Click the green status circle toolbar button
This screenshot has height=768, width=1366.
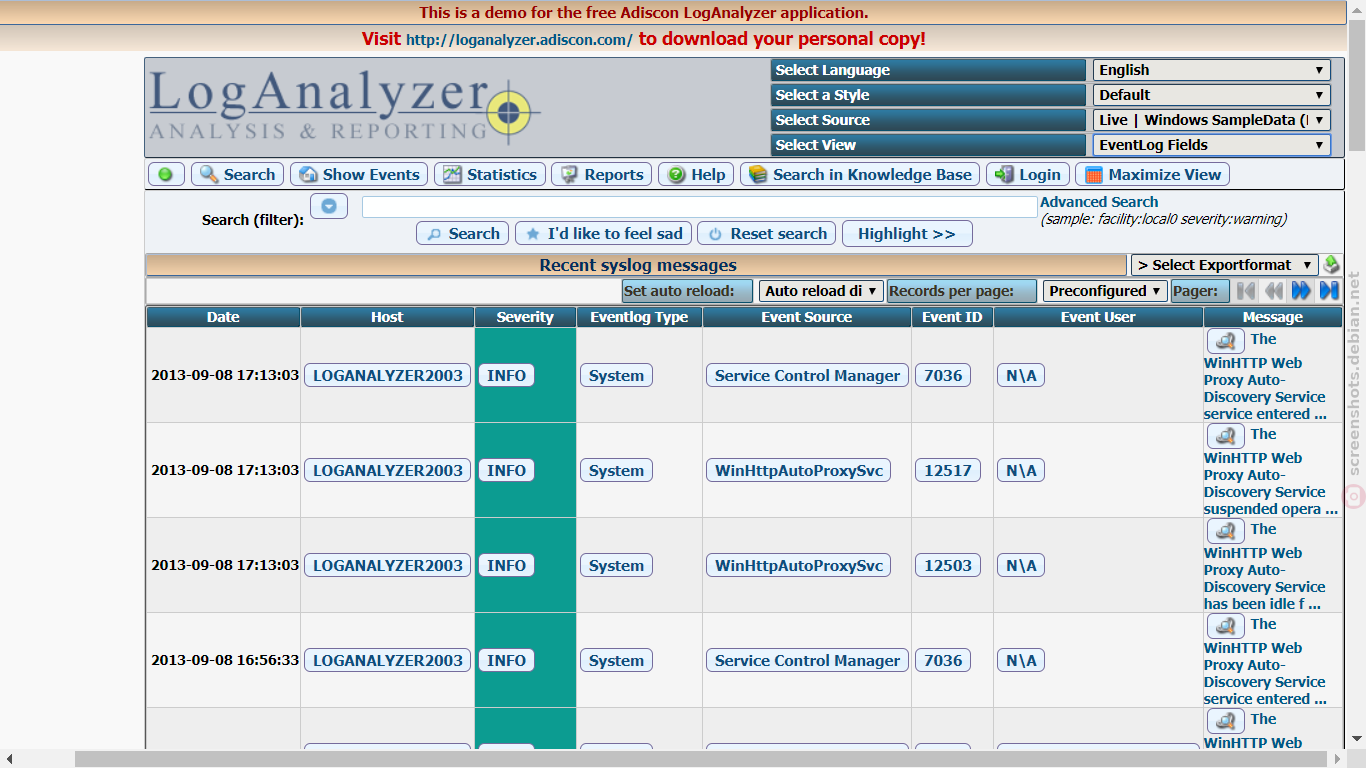tap(166, 174)
